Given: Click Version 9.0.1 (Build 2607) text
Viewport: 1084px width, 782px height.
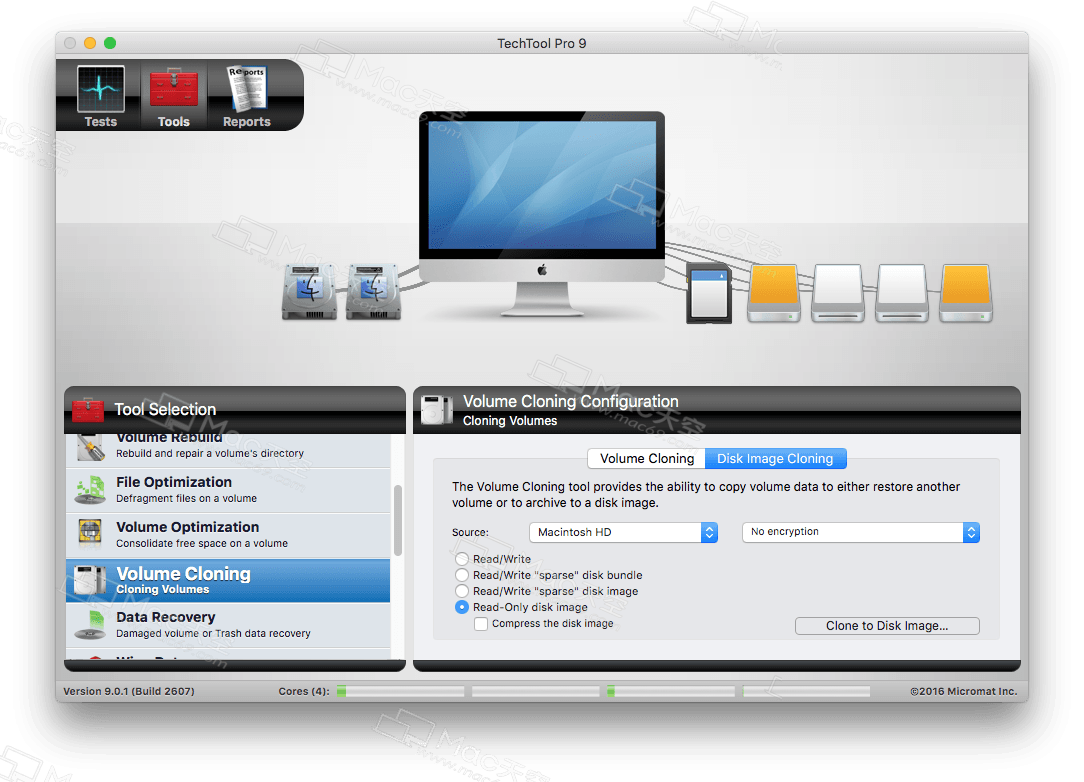Looking at the screenshot, I should pyautogui.click(x=129, y=691).
